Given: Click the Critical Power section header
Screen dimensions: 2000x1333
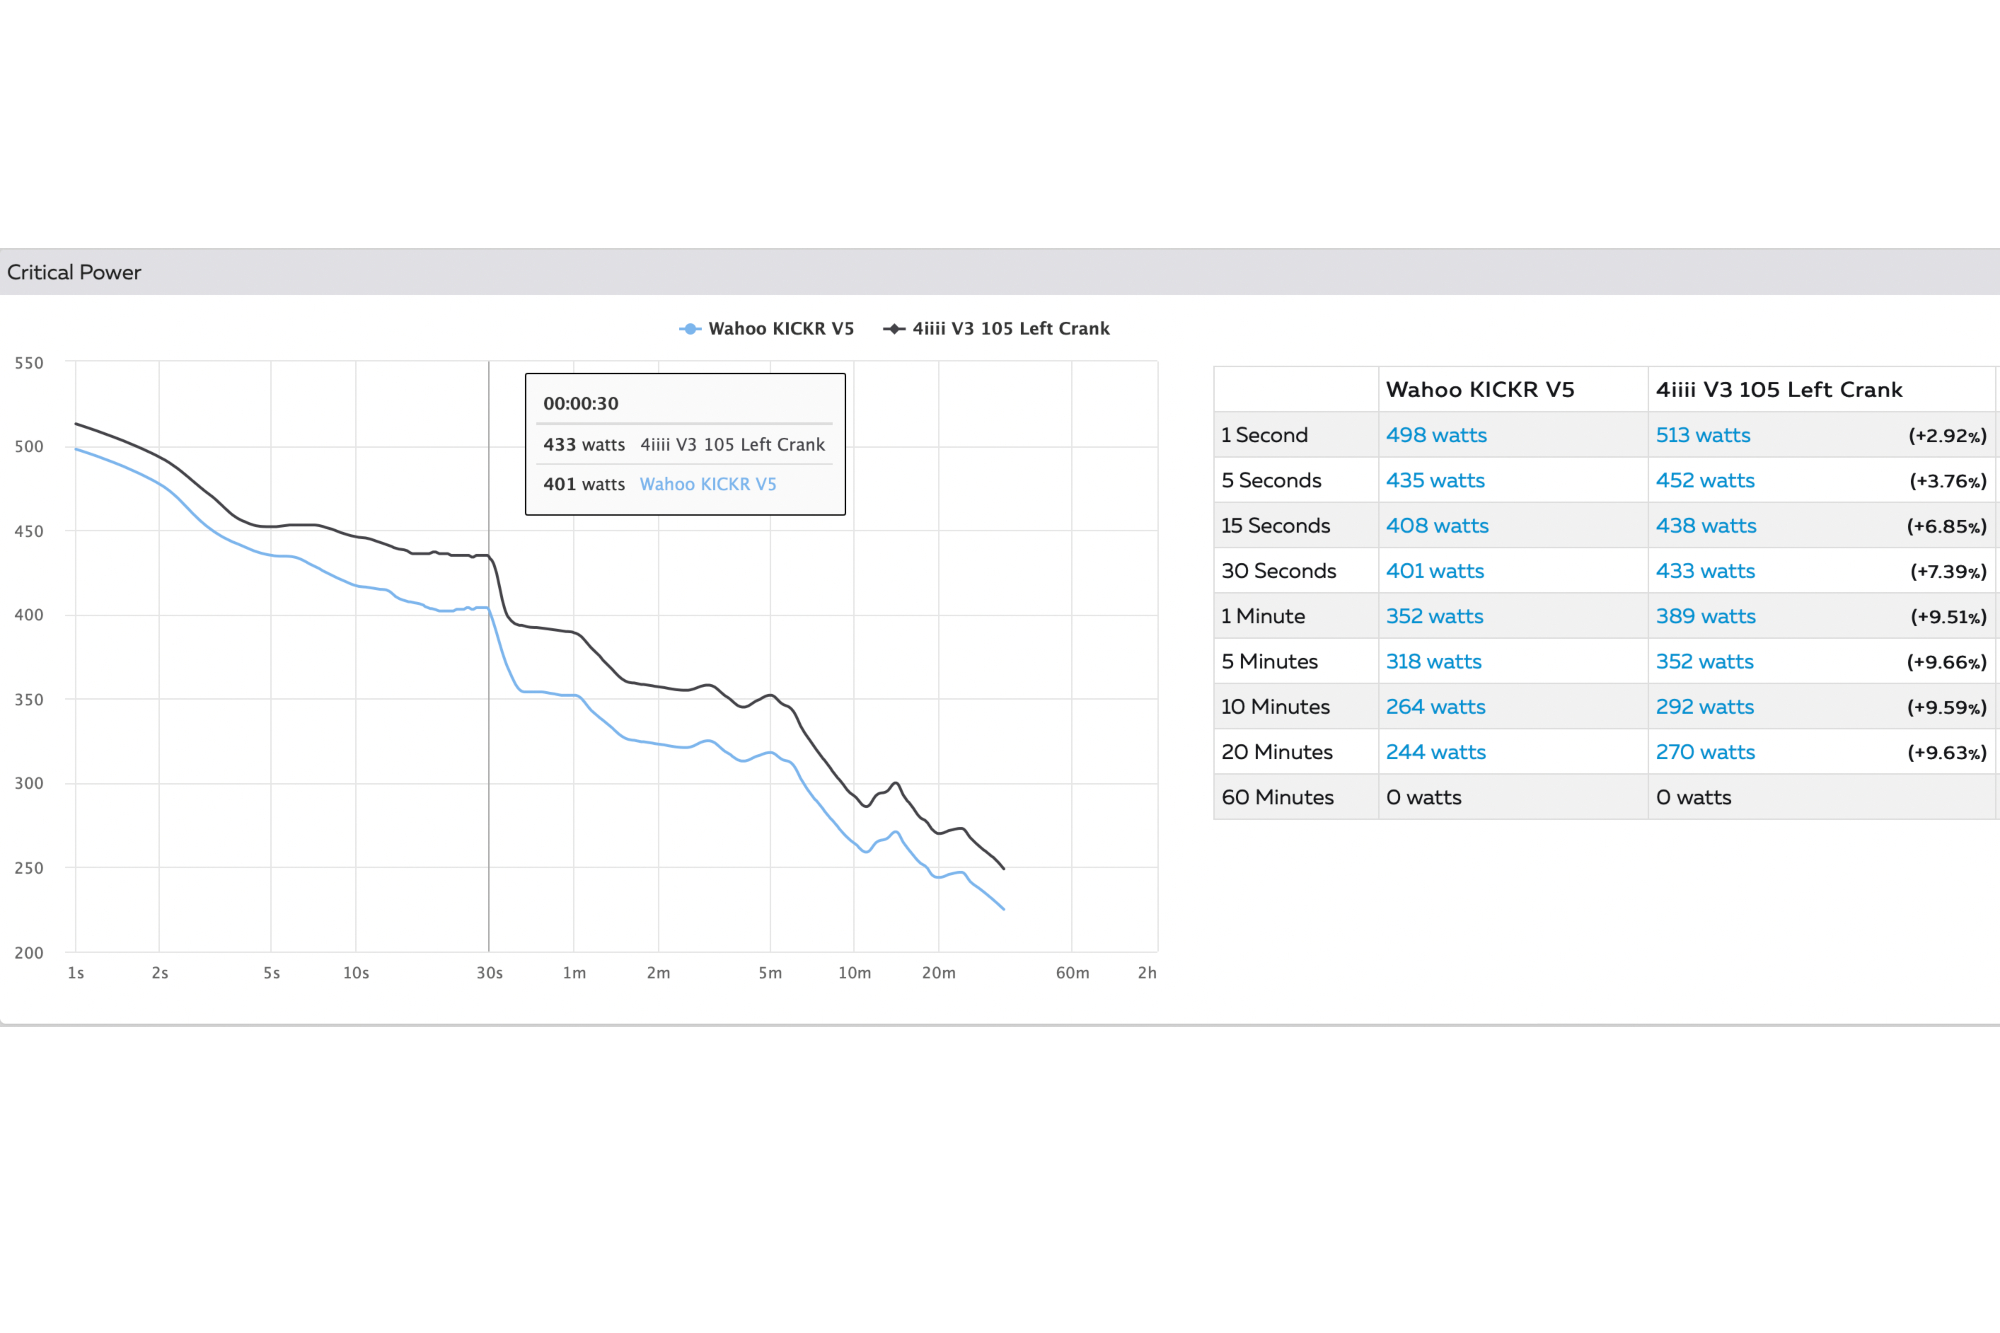Looking at the screenshot, I should [1000, 272].
